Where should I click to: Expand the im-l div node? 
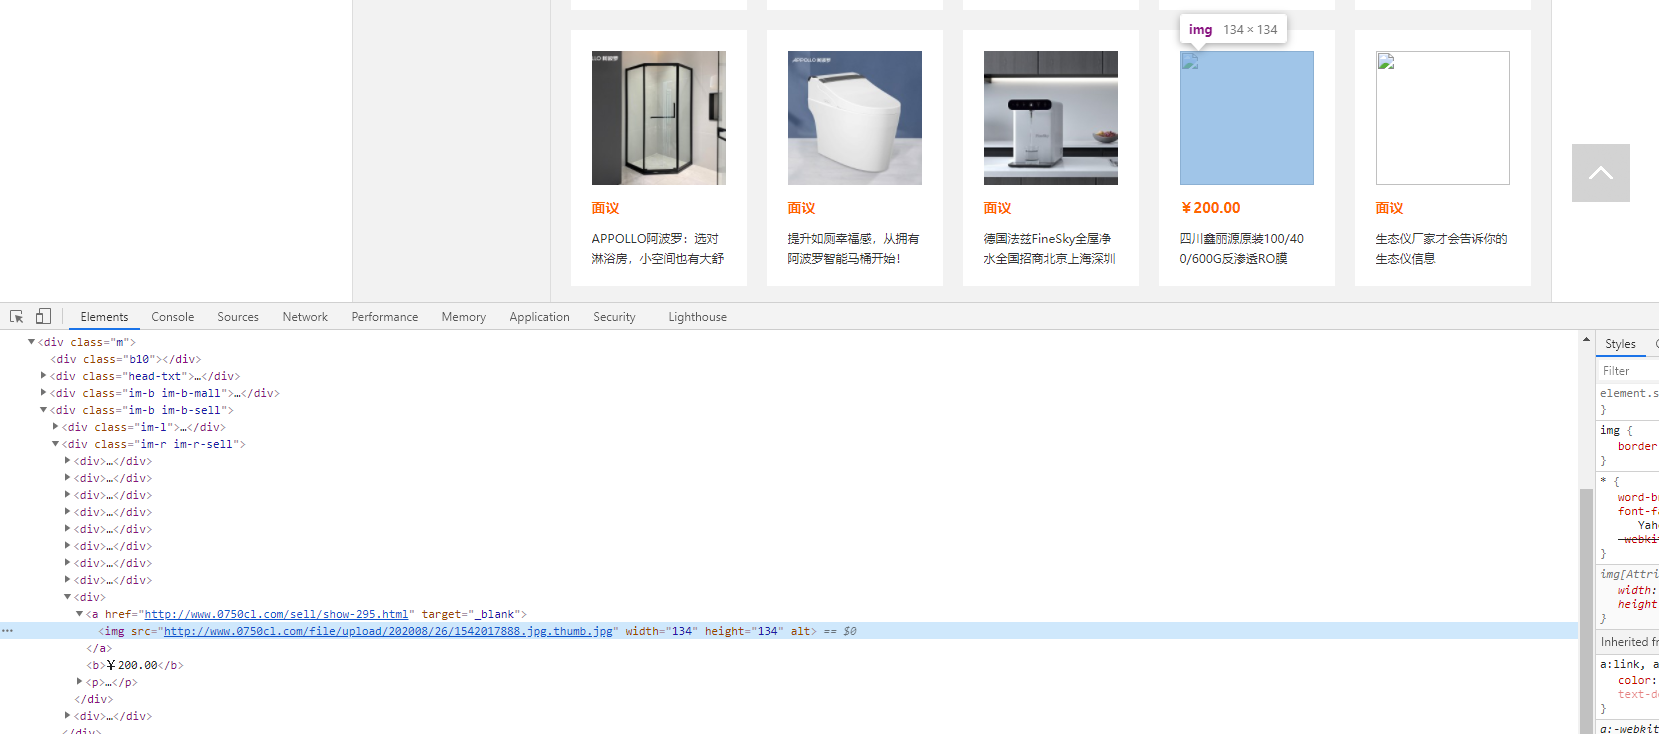[x=55, y=427]
